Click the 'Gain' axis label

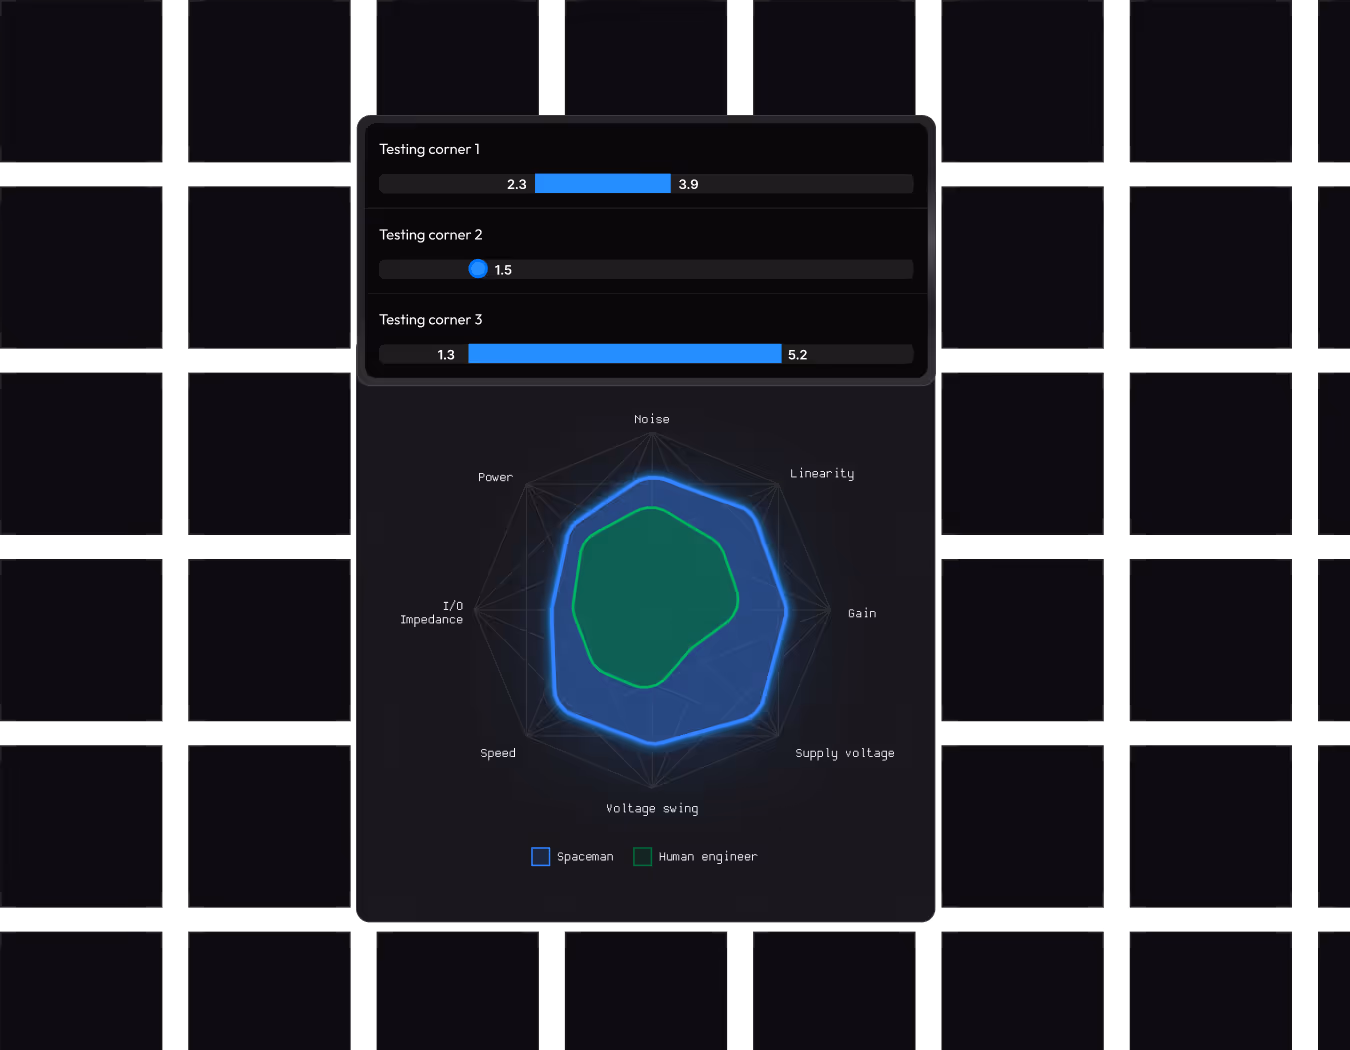(x=862, y=614)
